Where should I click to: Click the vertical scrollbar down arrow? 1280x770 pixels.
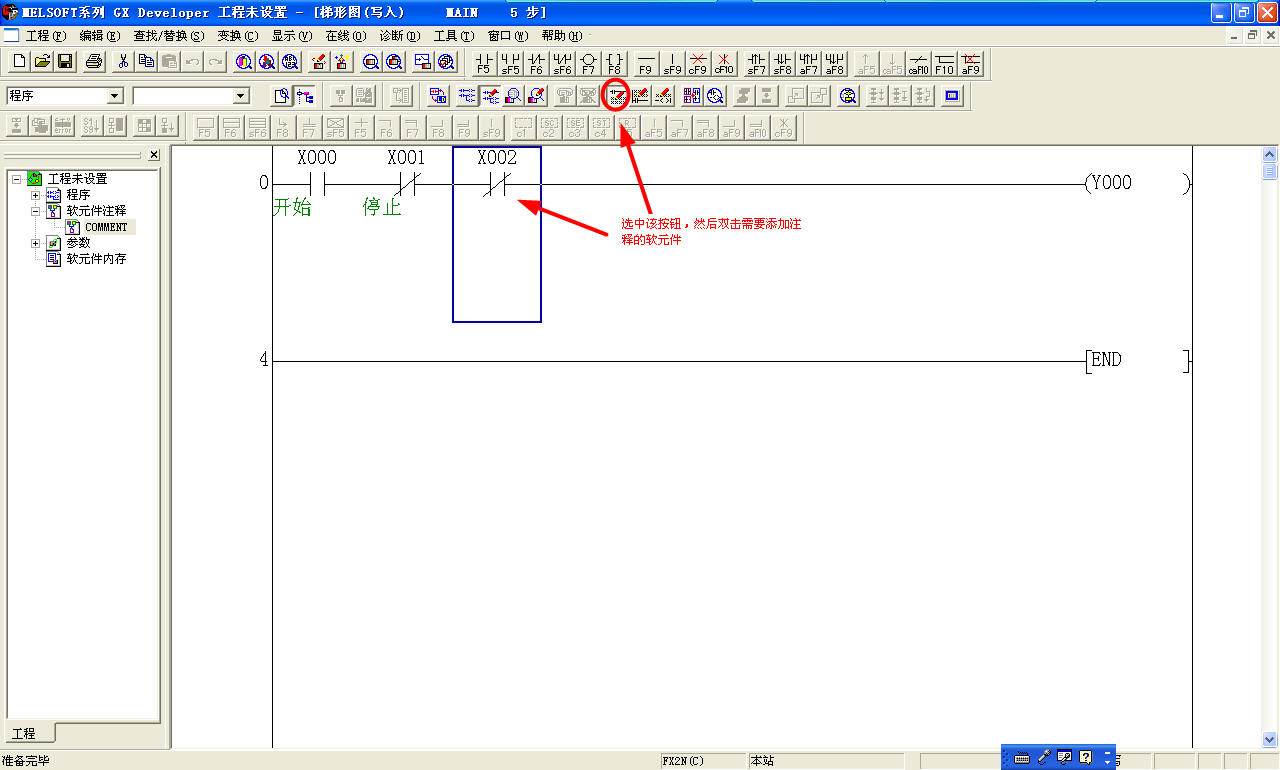tap(1270, 739)
